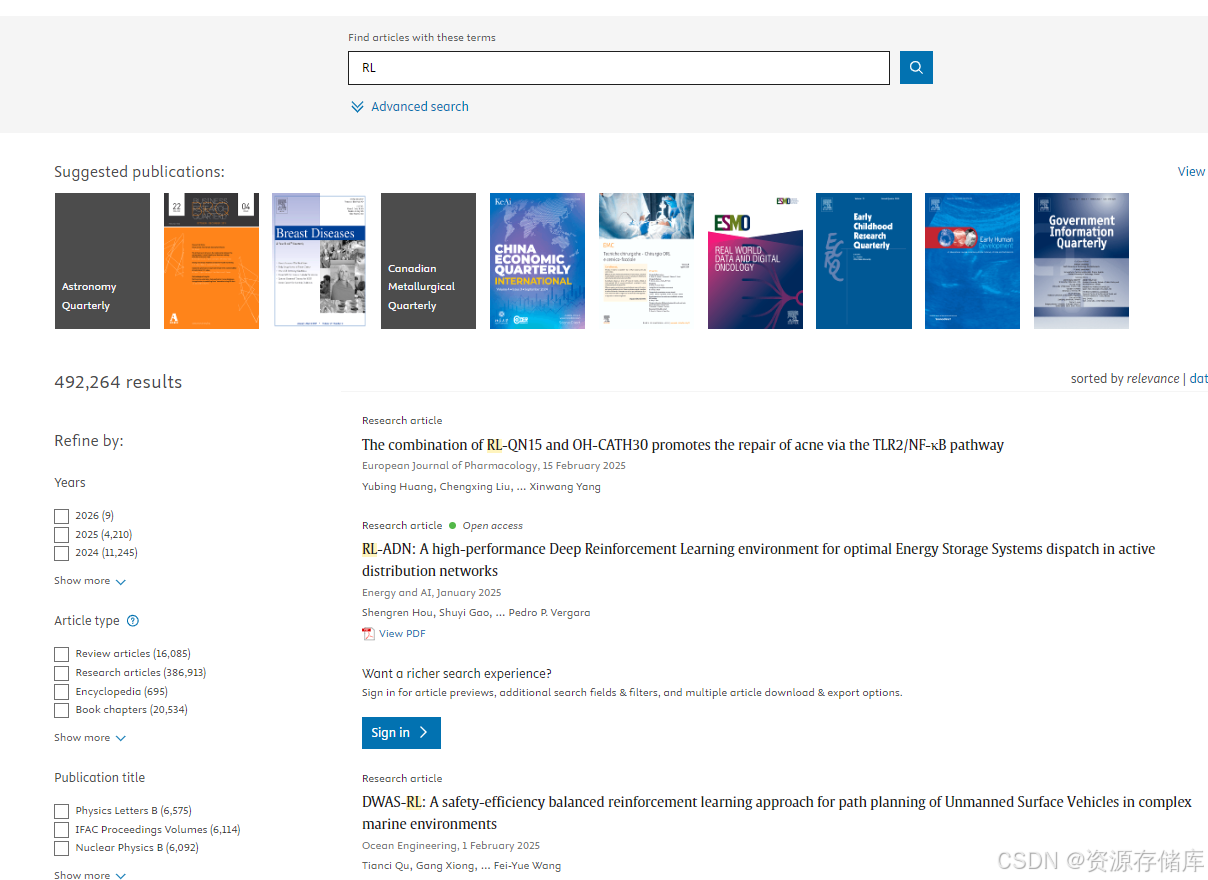
Task: Check Nuclear Physics B publication filter
Action: (x=62, y=848)
